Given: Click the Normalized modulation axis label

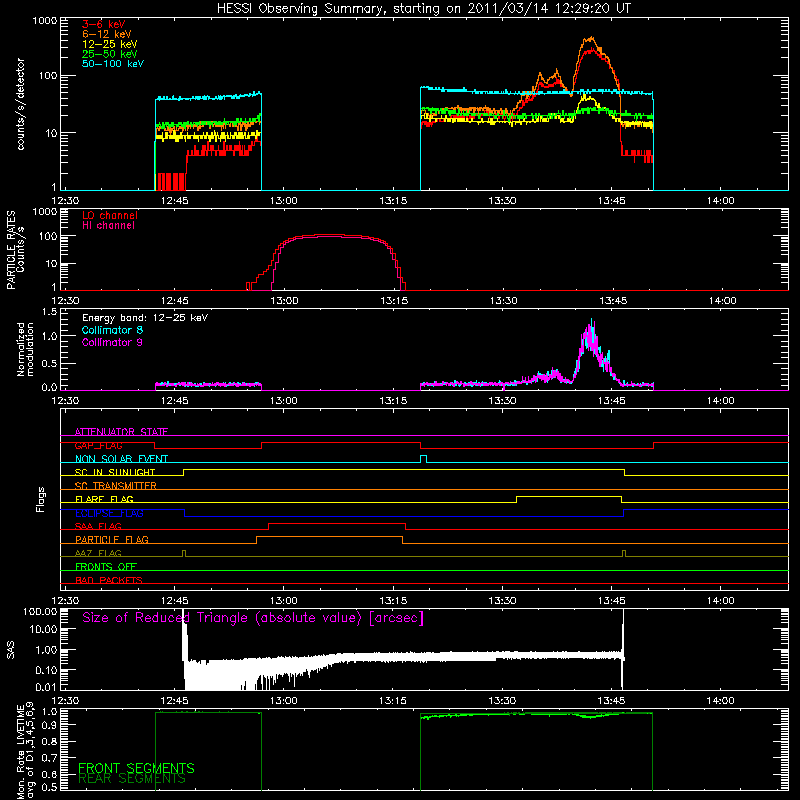Looking at the screenshot, I should click(26, 349).
